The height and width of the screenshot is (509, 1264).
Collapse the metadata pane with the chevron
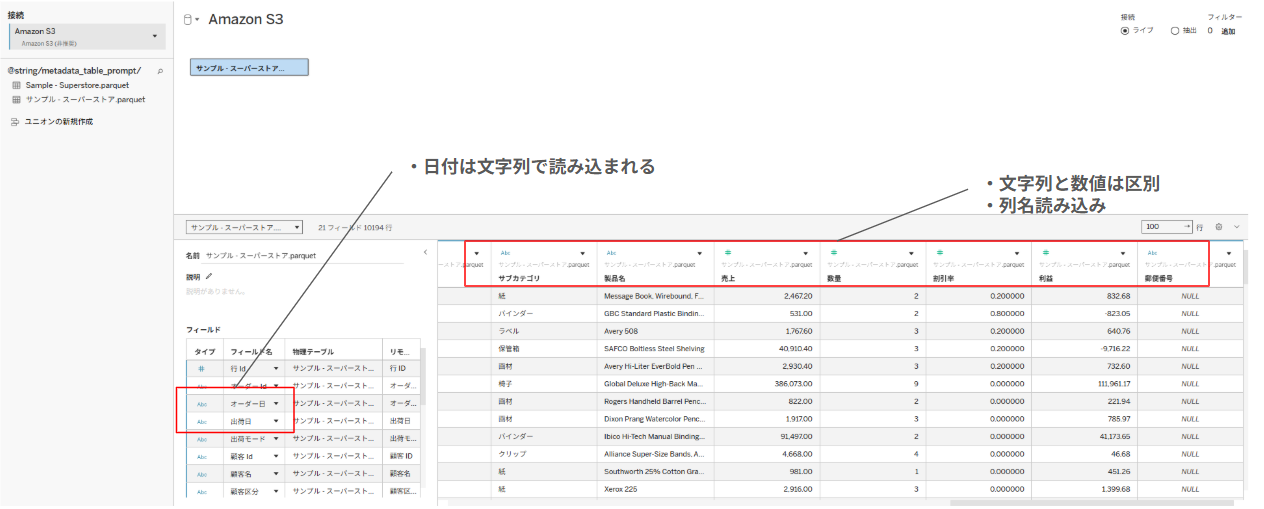tap(426, 253)
